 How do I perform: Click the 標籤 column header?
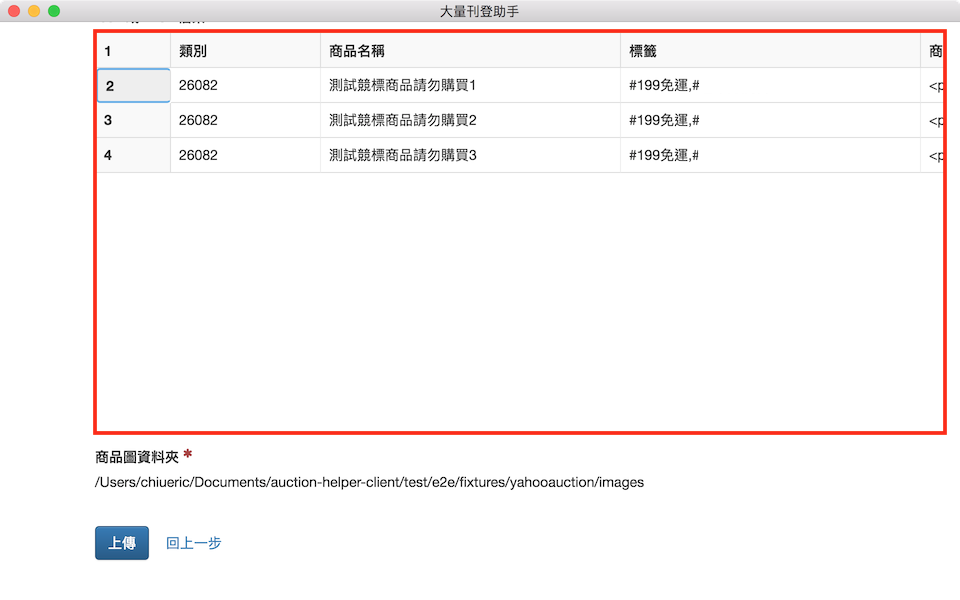(770, 51)
